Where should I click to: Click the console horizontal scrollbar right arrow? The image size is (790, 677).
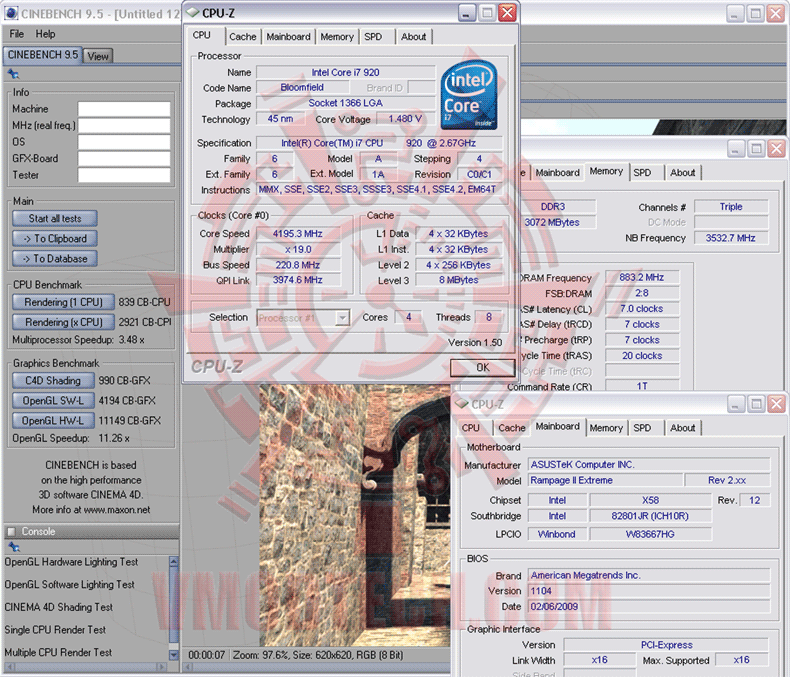click(x=162, y=667)
